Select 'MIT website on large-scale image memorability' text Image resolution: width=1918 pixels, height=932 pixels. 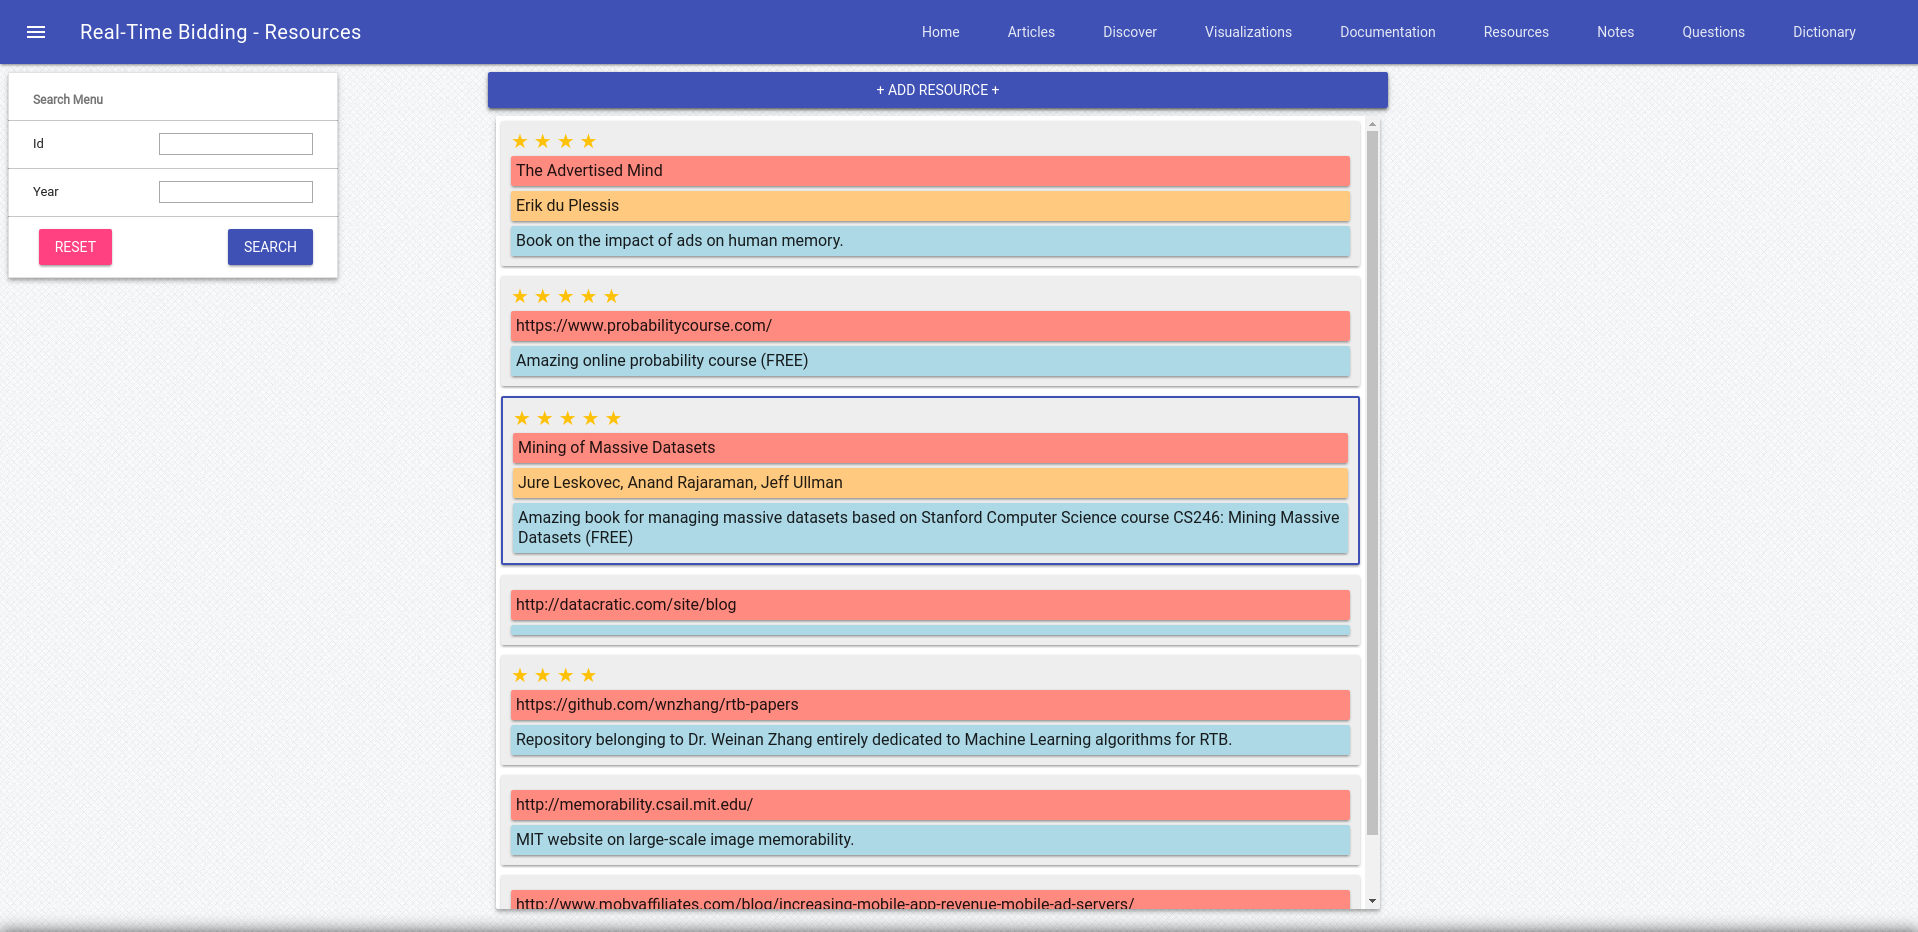930,840
